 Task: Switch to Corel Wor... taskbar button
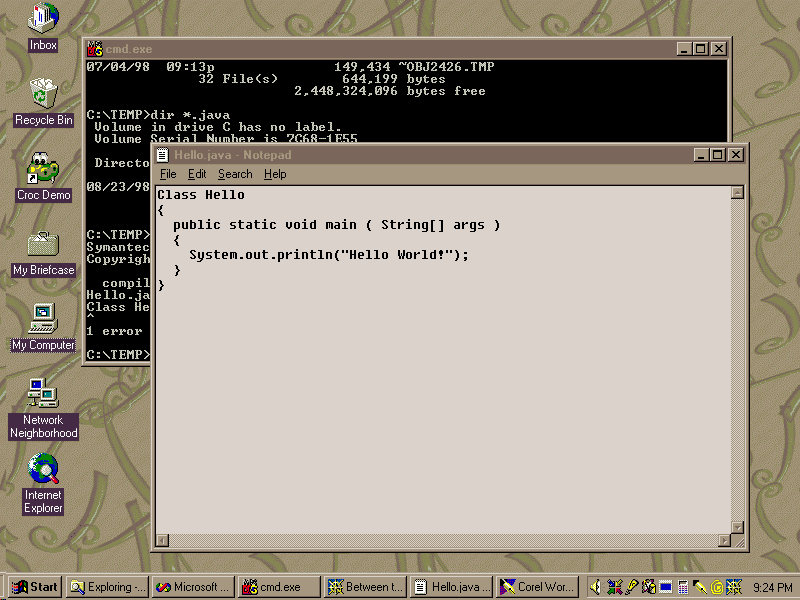tap(537, 587)
